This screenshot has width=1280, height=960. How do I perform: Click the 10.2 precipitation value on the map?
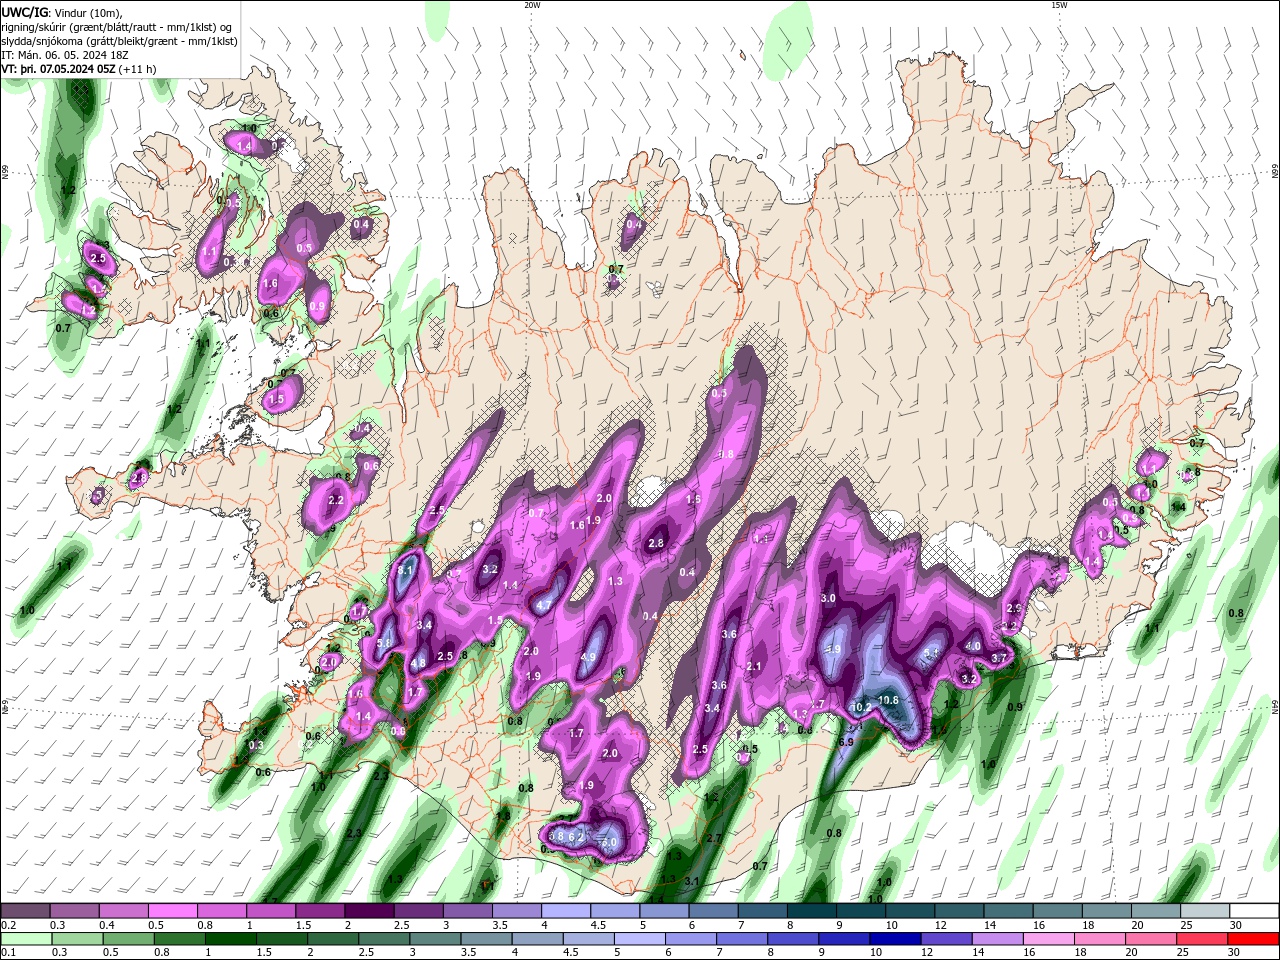[x=861, y=707]
